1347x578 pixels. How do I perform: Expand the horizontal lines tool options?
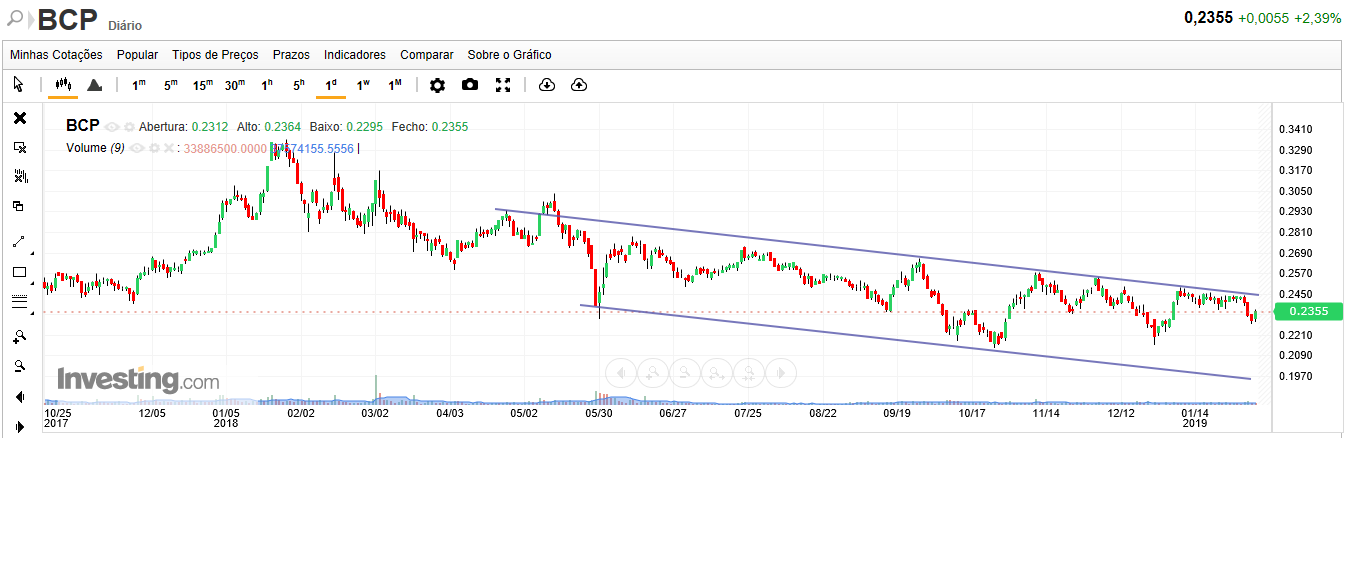[33, 312]
